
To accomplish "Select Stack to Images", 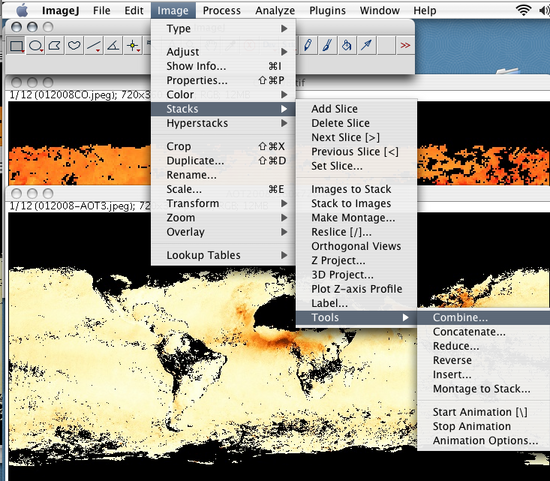I will 356,203.
